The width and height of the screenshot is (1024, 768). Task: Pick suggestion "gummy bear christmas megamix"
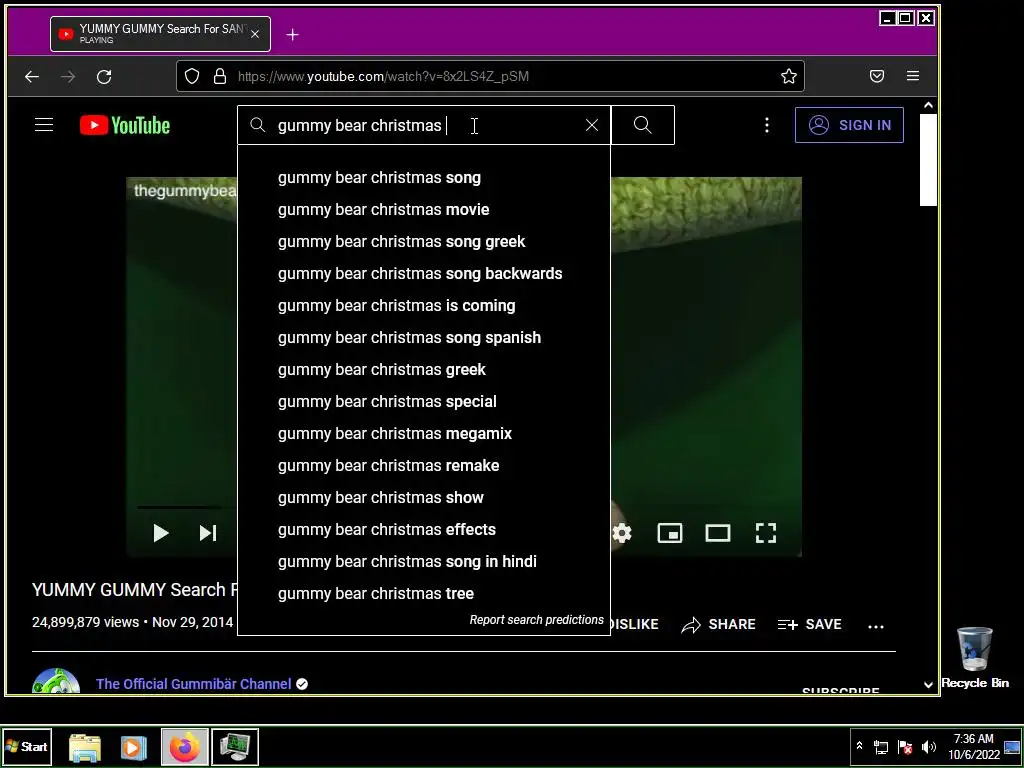(424, 434)
